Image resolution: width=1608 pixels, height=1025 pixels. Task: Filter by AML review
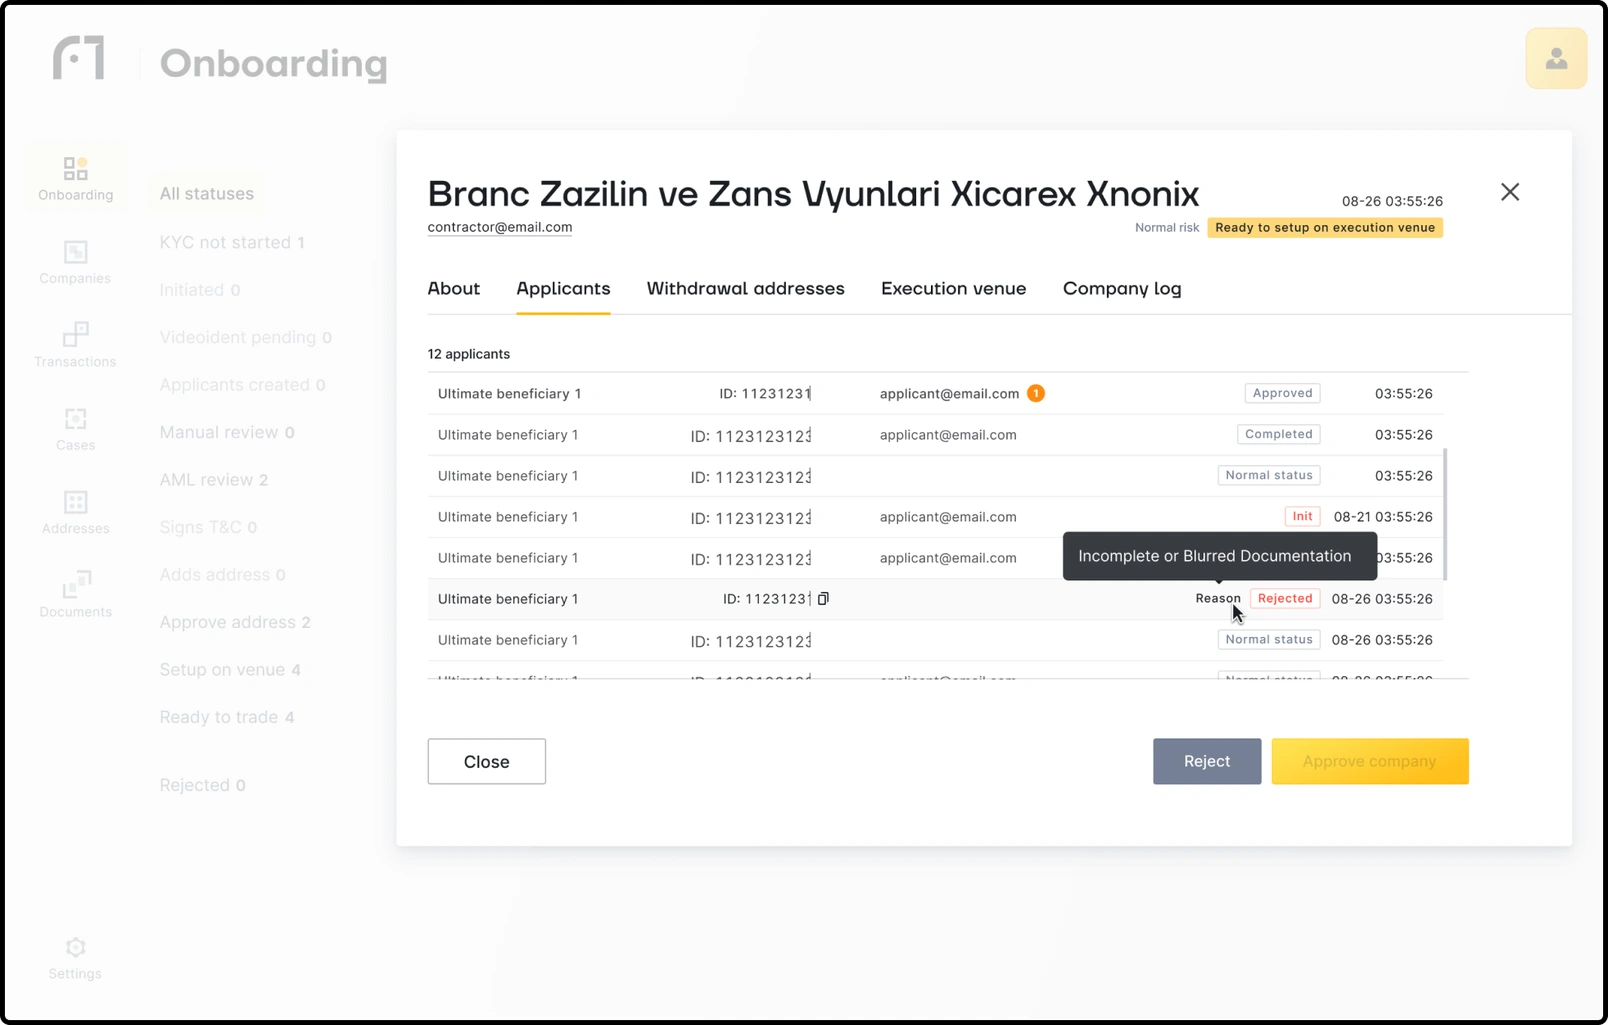(214, 480)
